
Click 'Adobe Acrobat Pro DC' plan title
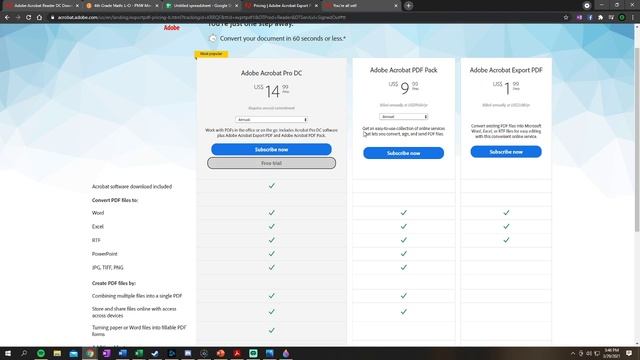click(x=271, y=73)
